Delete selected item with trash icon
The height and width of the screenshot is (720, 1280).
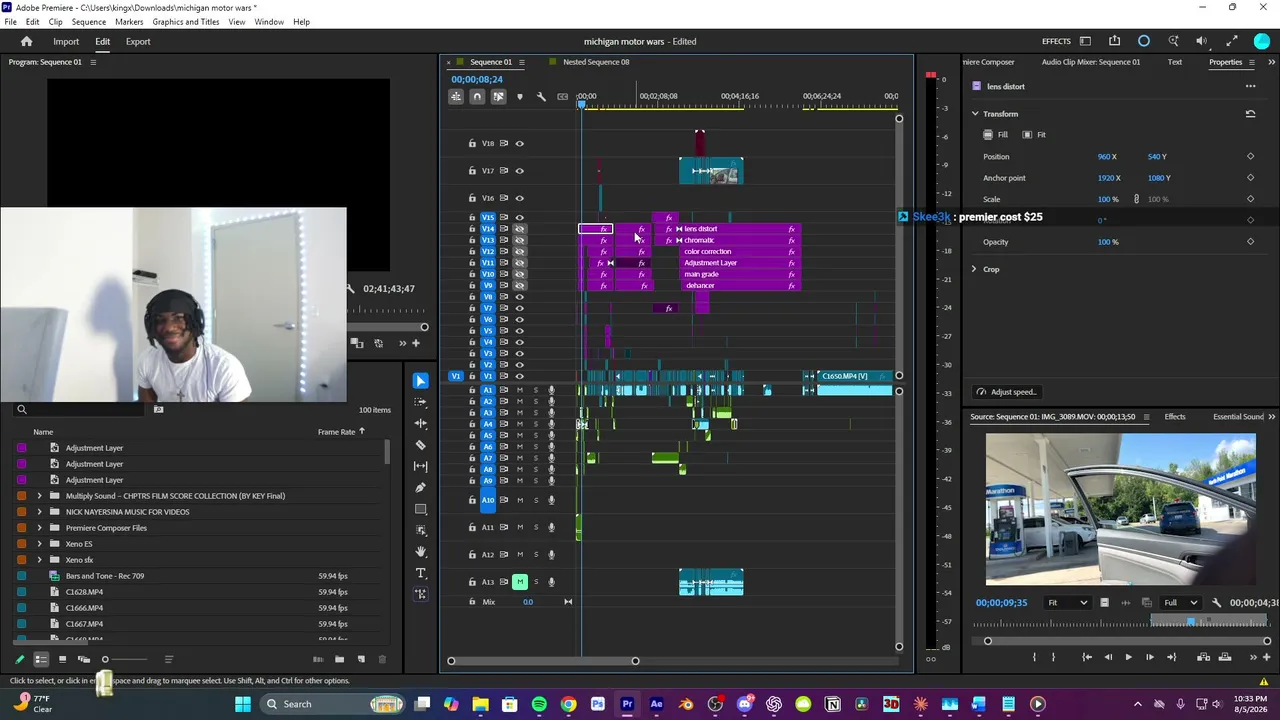pos(382,659)
